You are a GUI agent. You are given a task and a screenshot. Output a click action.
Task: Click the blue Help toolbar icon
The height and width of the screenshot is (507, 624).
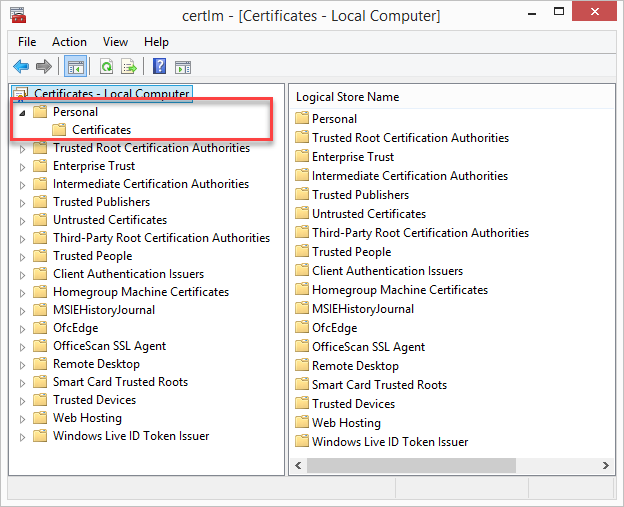pos(160,67)
